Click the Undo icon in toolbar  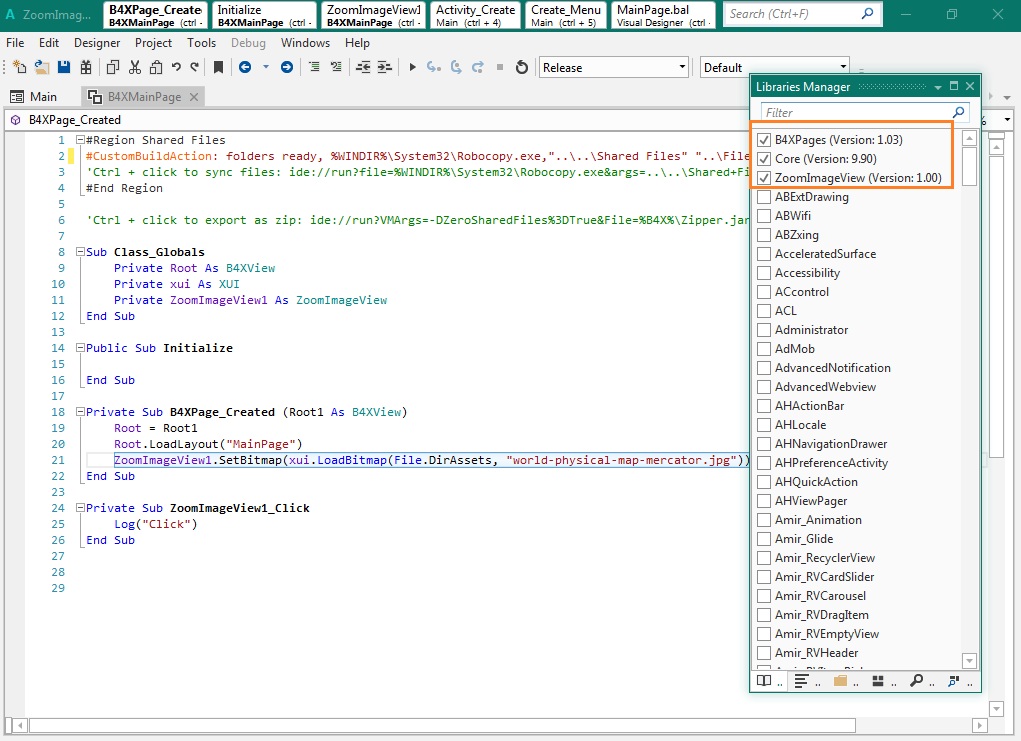point(176,67)
